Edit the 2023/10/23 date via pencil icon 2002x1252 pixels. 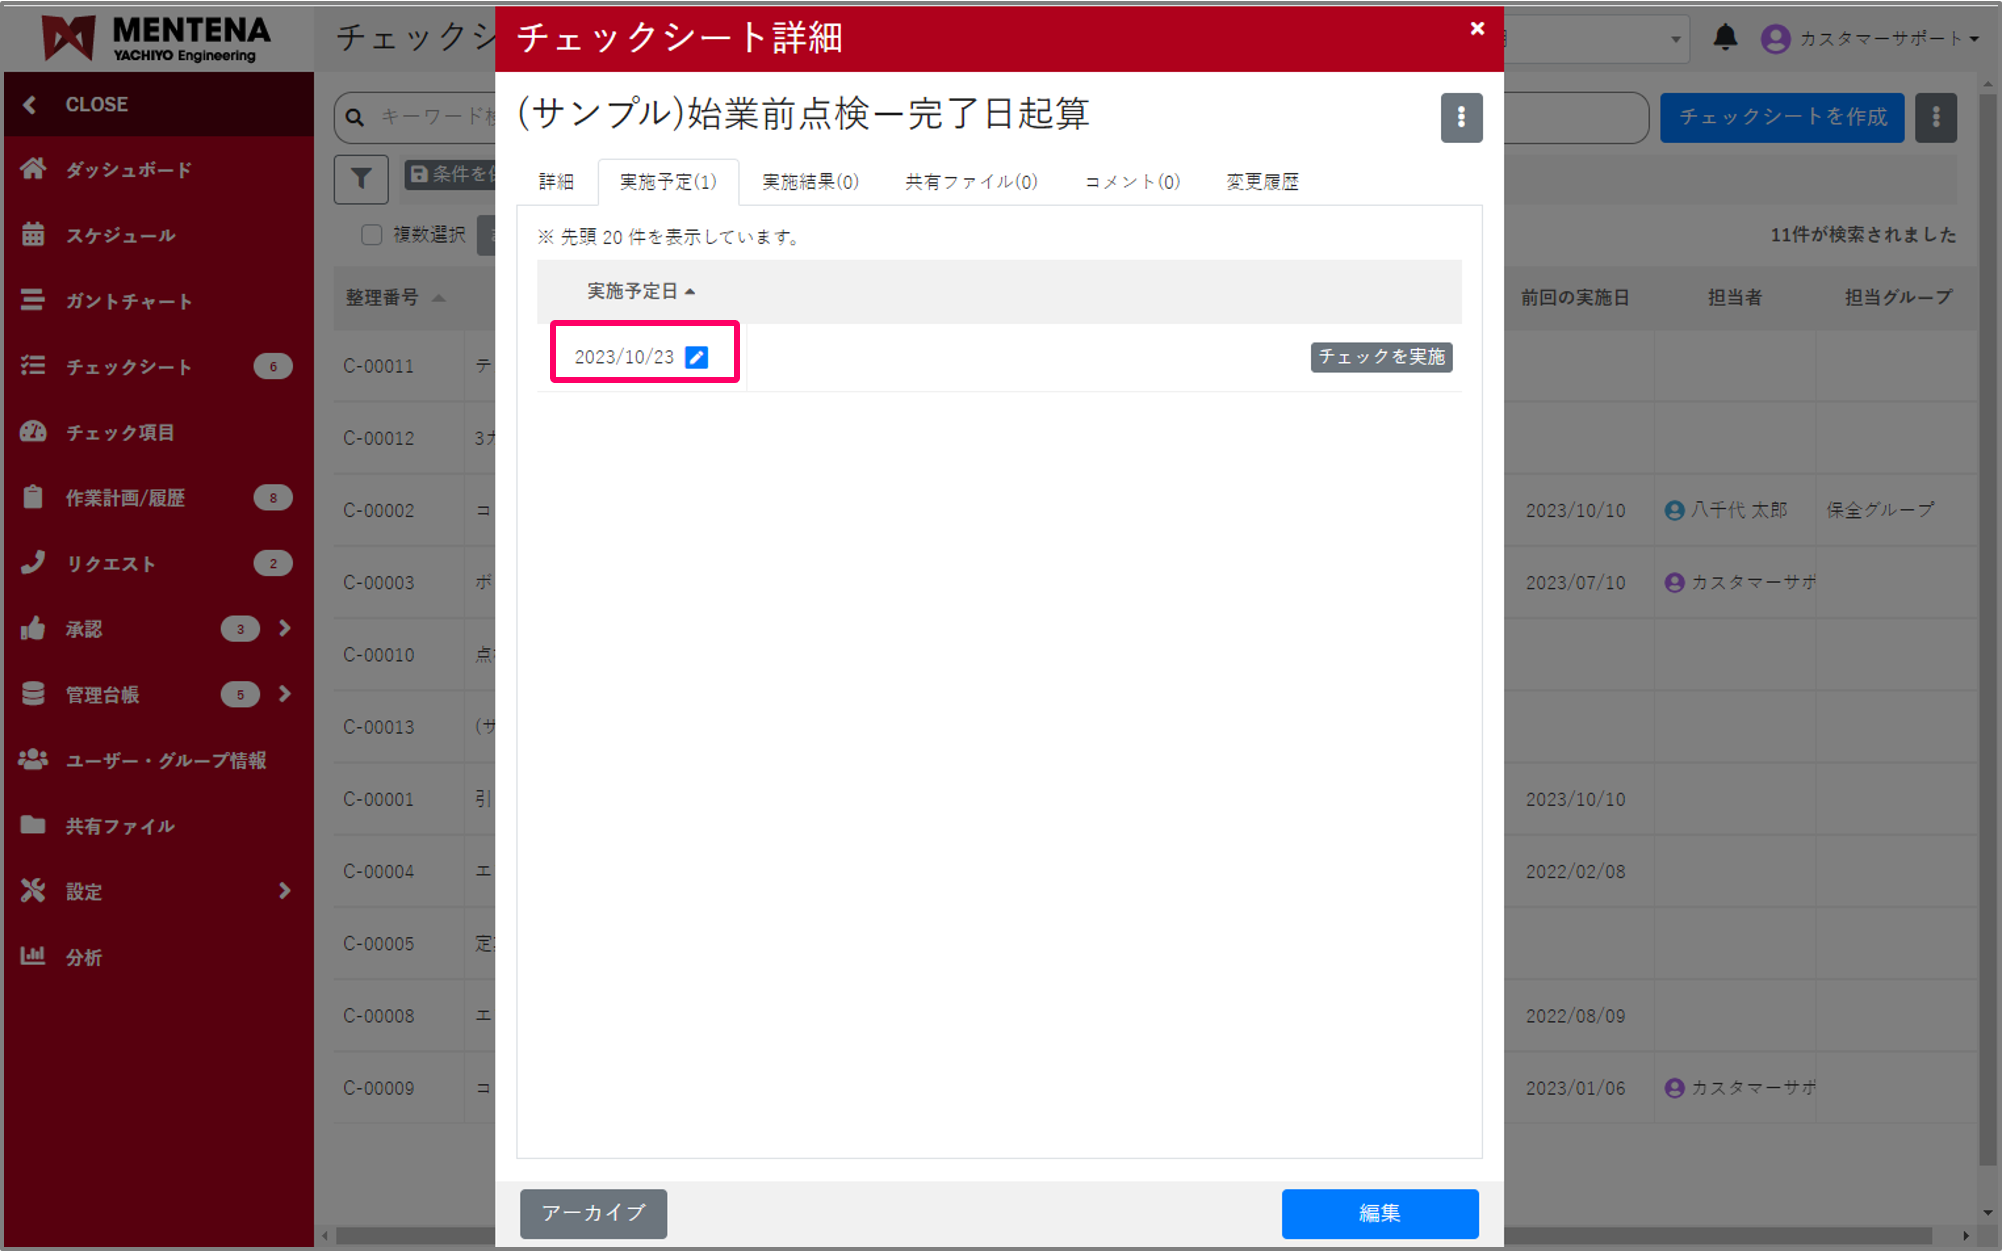point(696,356)
